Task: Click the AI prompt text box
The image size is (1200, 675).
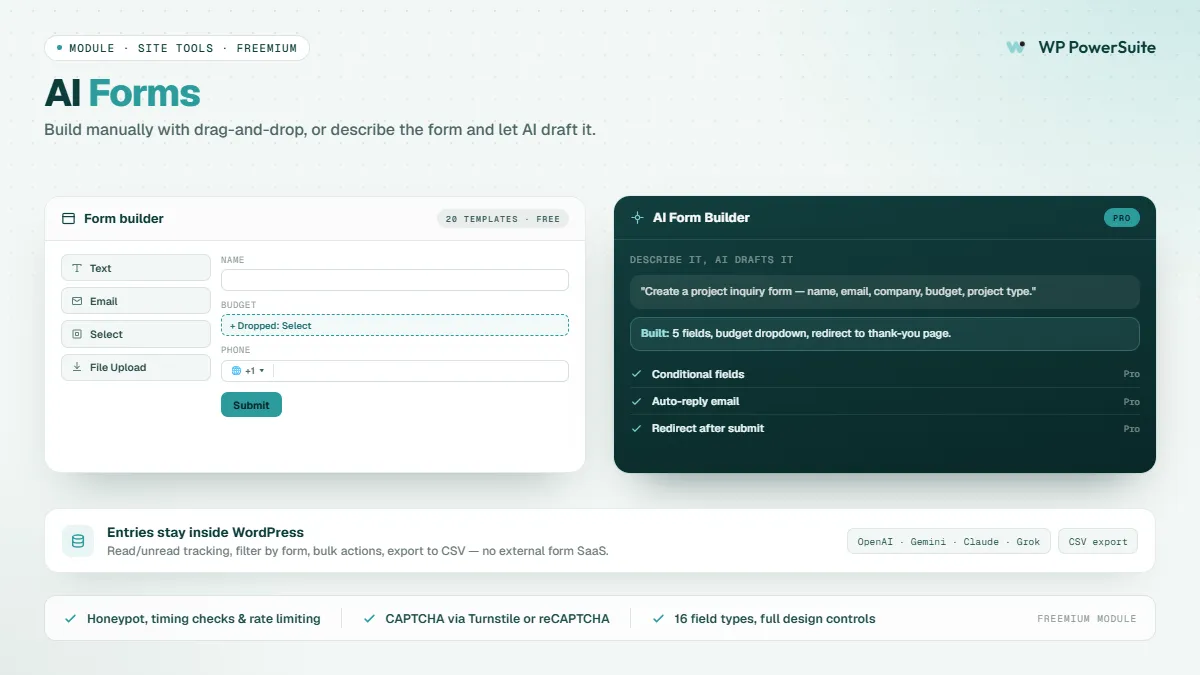Action: tap(885, 291)
